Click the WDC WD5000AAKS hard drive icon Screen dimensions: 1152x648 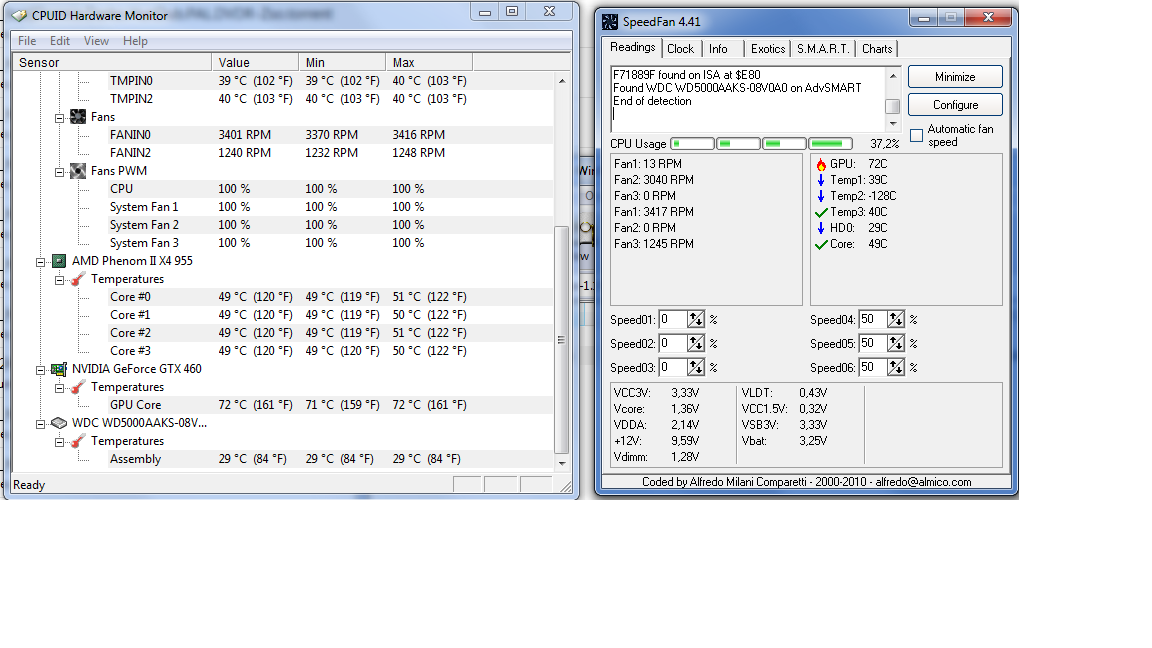point(59,423)
